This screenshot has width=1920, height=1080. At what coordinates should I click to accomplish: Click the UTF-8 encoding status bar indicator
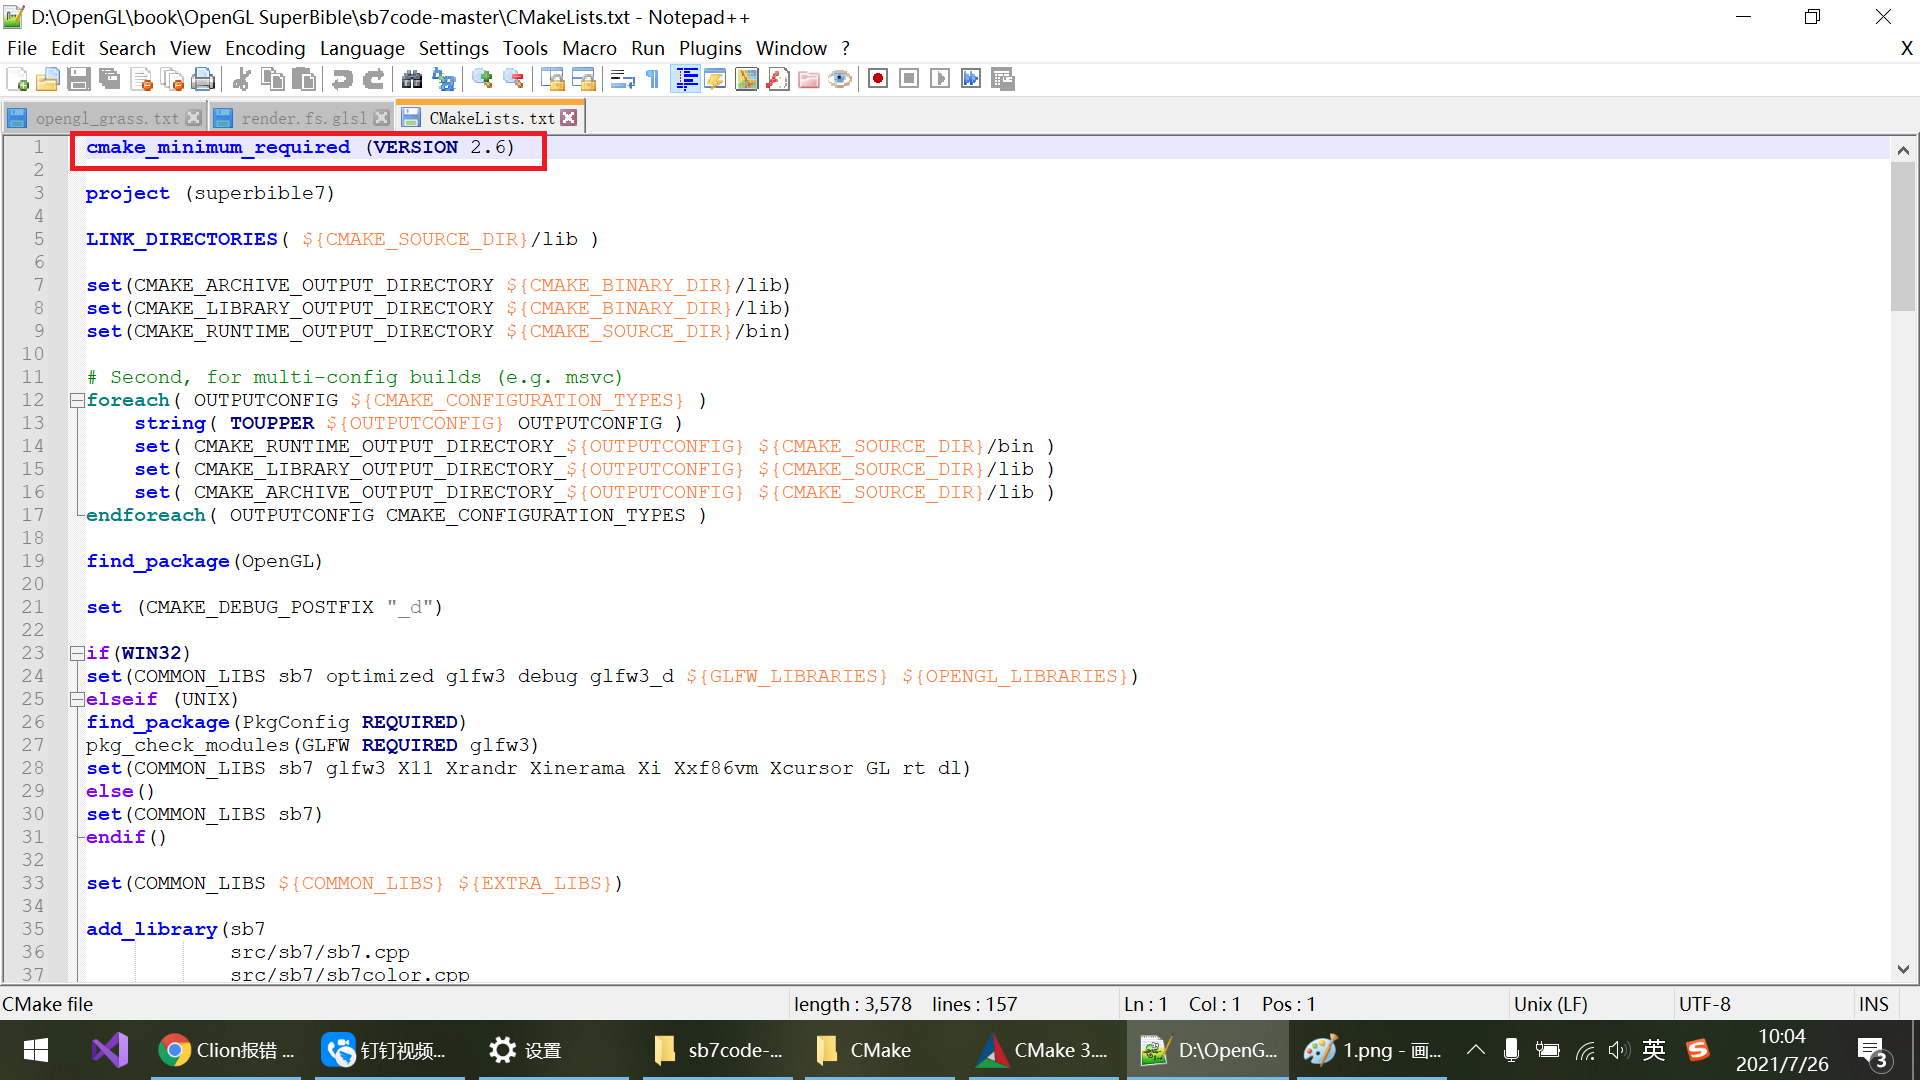[1704, 1003]
